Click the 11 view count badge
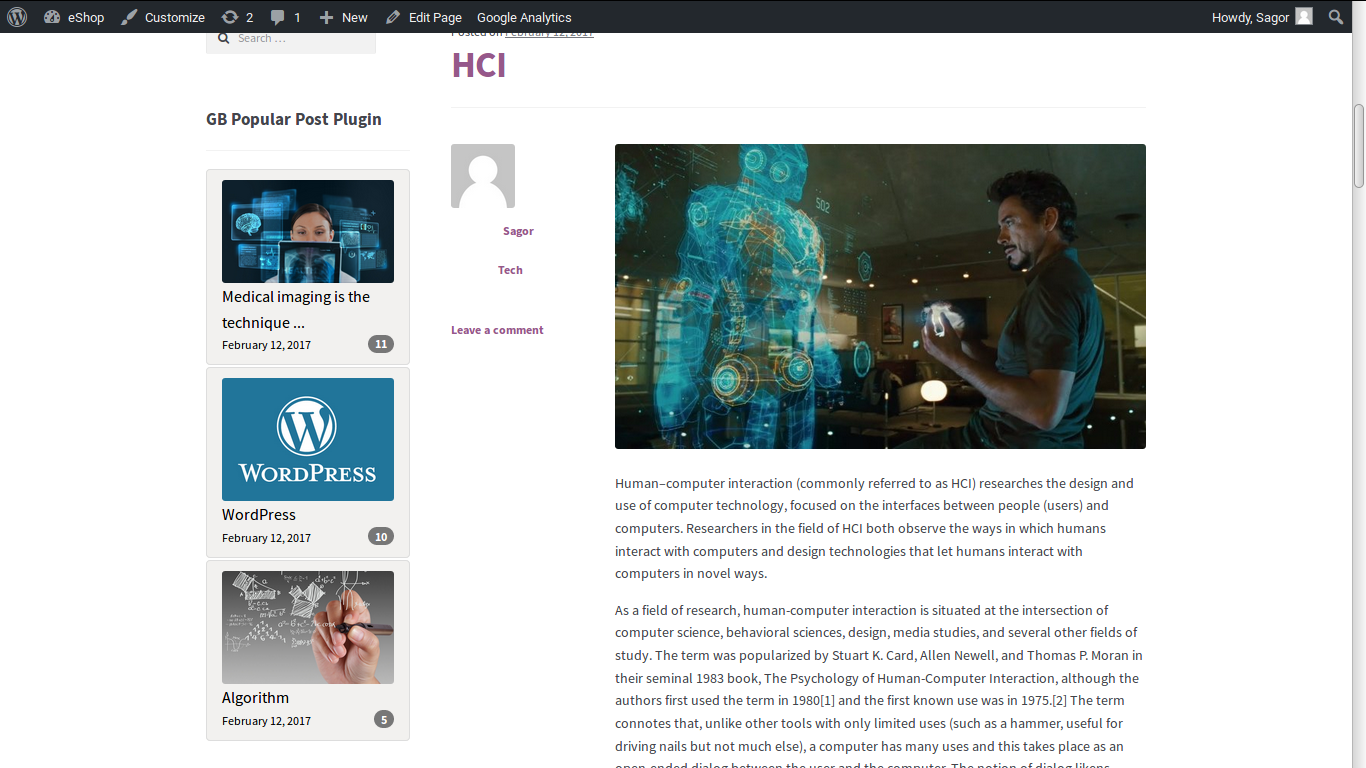The width and height of the screenshot is (1366, 768). click(380, 345)
